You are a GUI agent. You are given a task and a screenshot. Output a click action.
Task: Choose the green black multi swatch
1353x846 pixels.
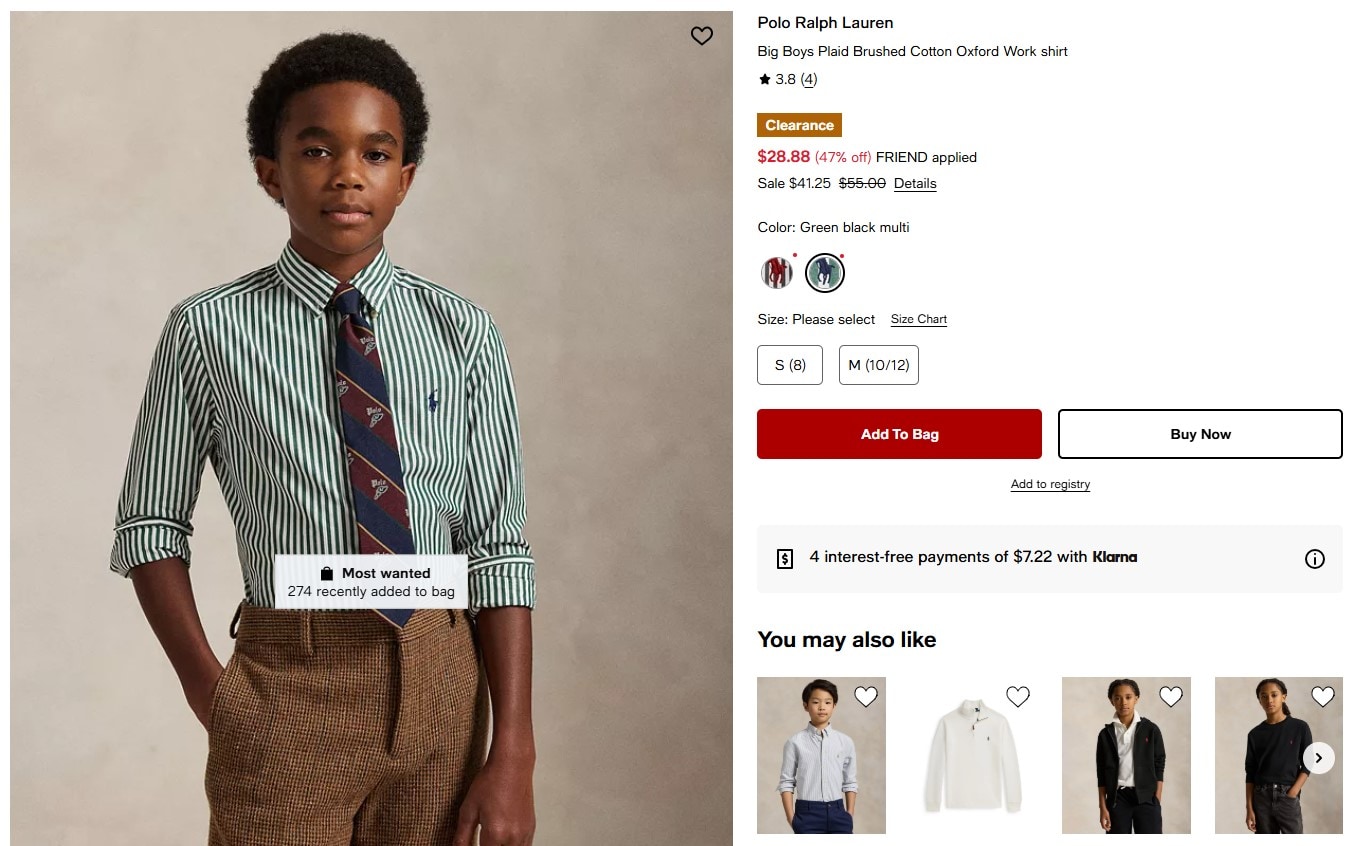click(825, 272)
